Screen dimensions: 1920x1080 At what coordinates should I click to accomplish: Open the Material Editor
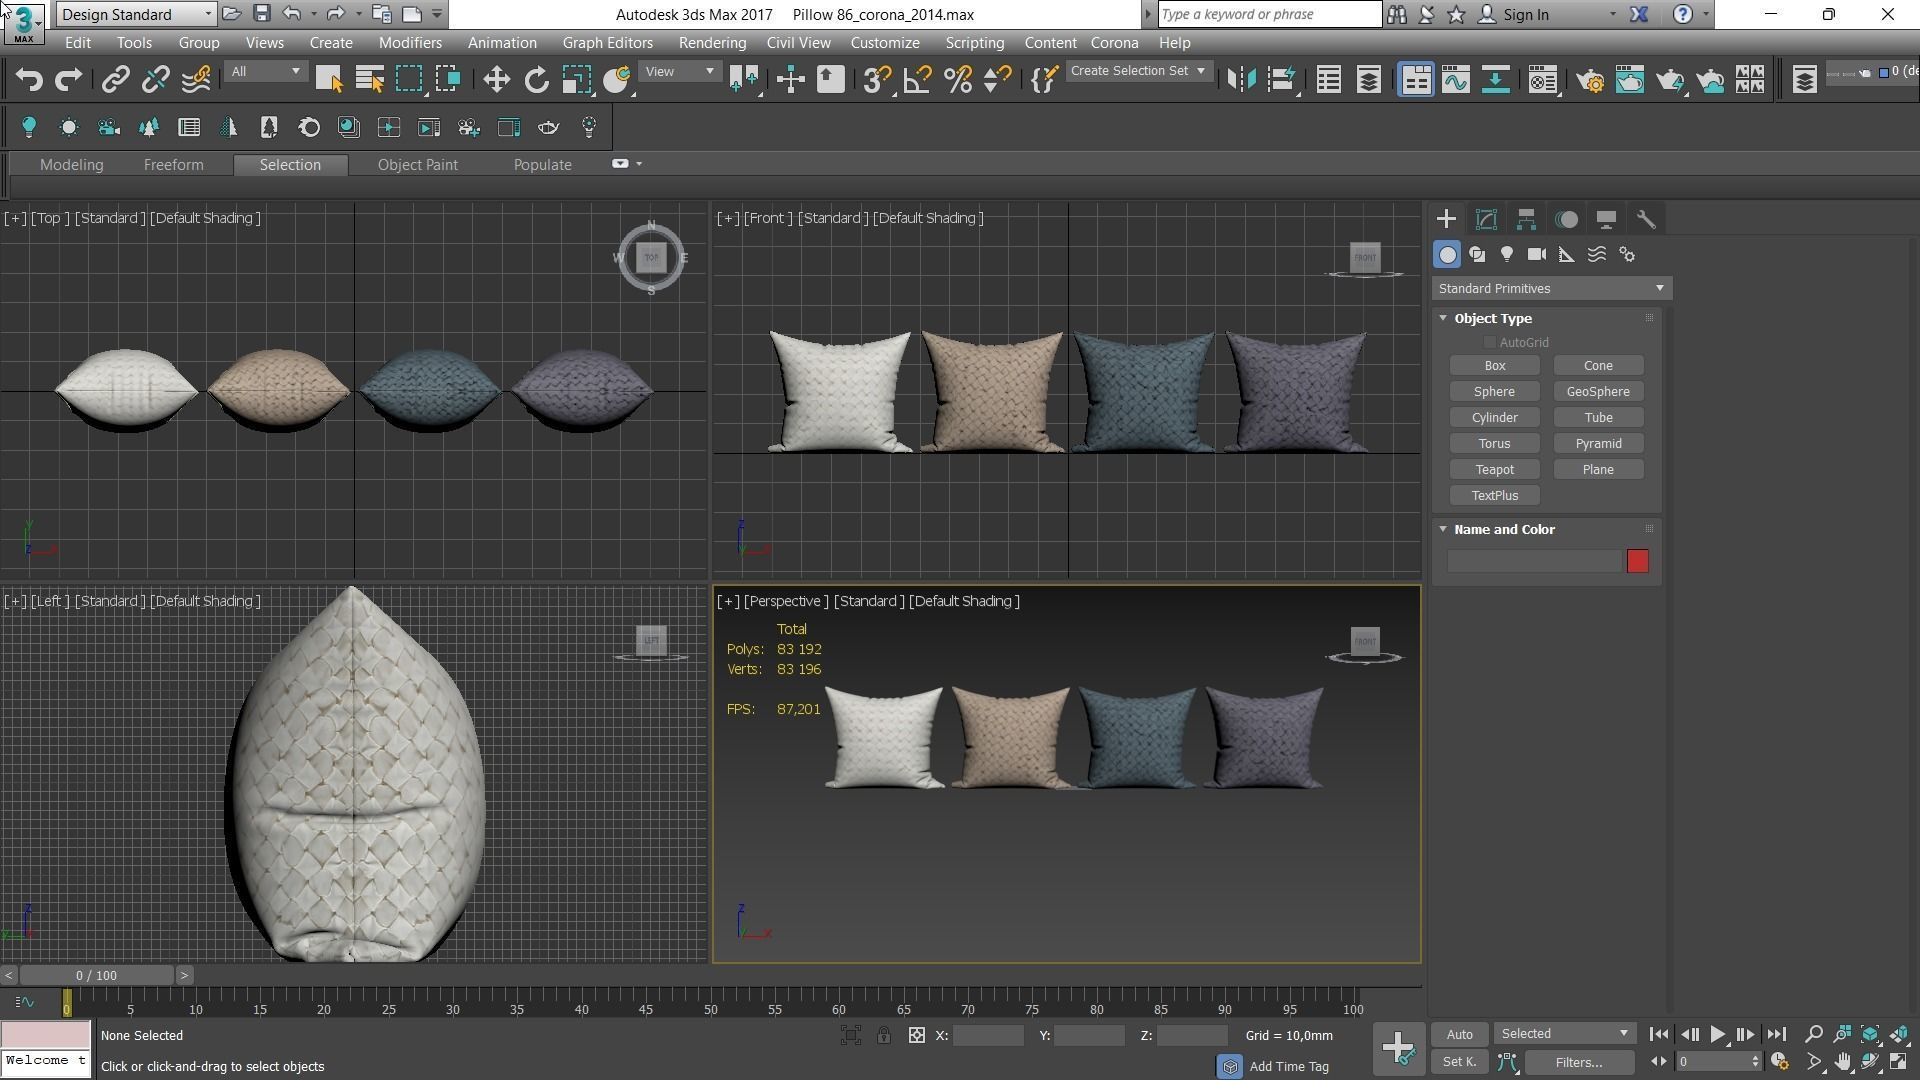(x=1542, y=79)
